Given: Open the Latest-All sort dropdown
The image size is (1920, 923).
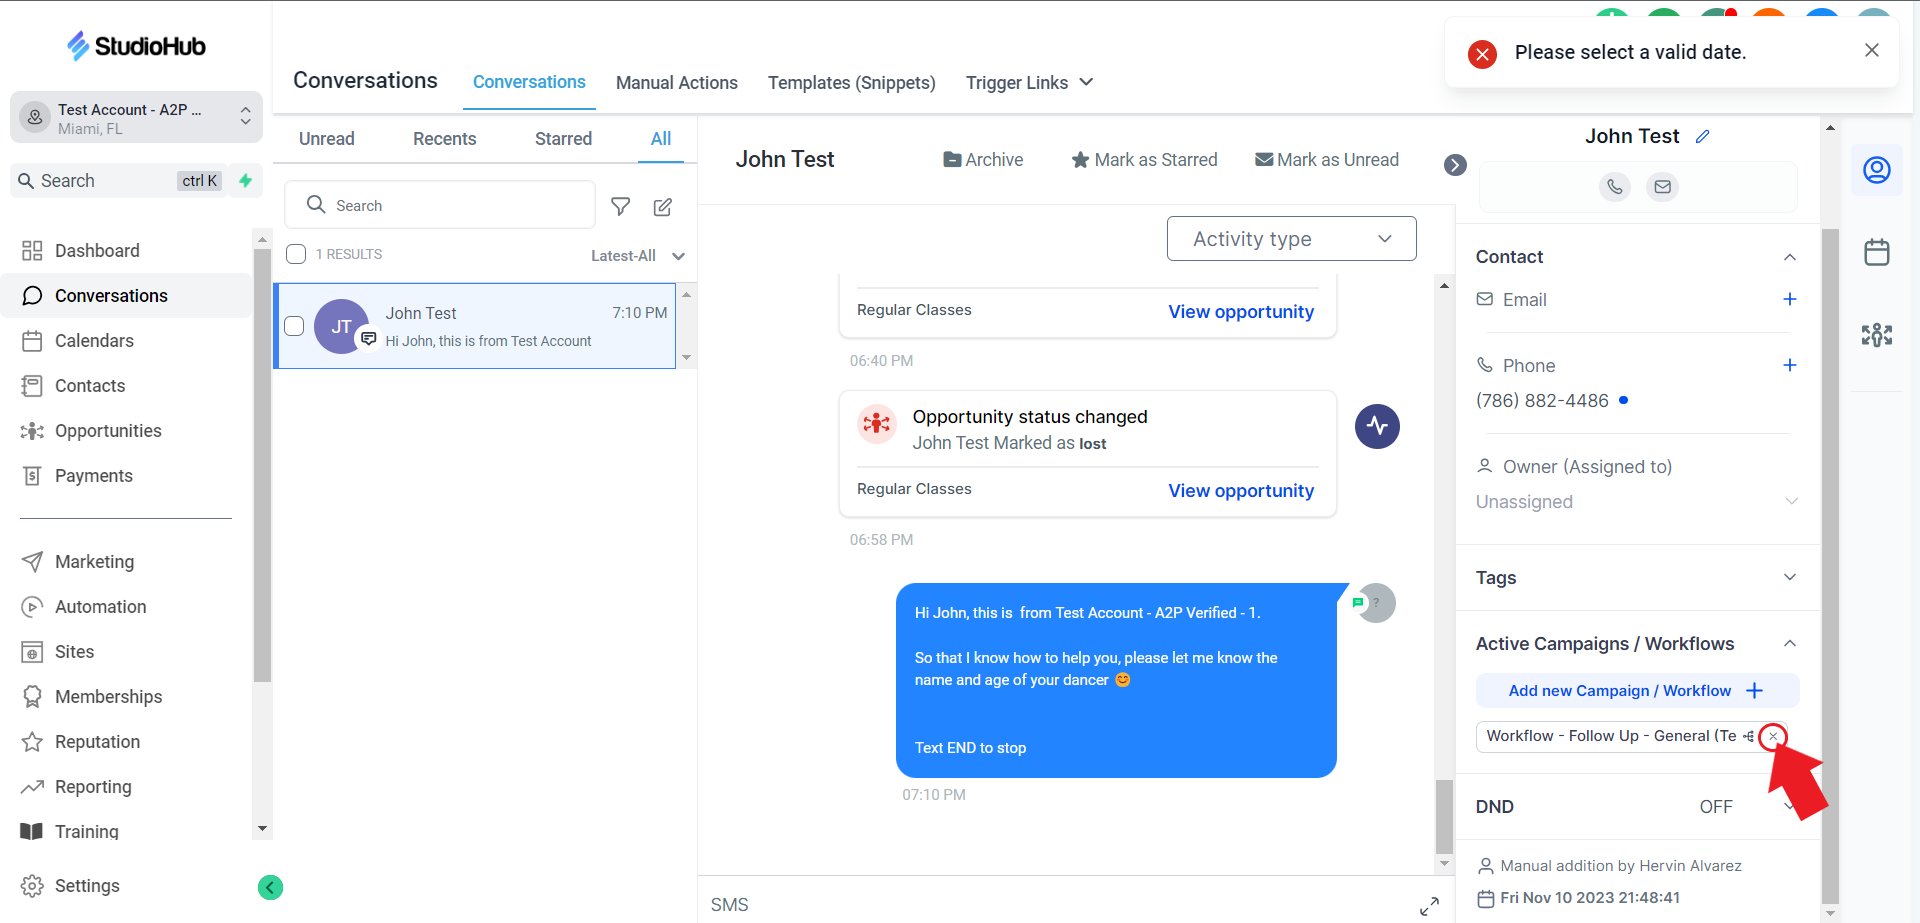Looking at the screenshot, I should pyautogui.click(x=637, y=256).
